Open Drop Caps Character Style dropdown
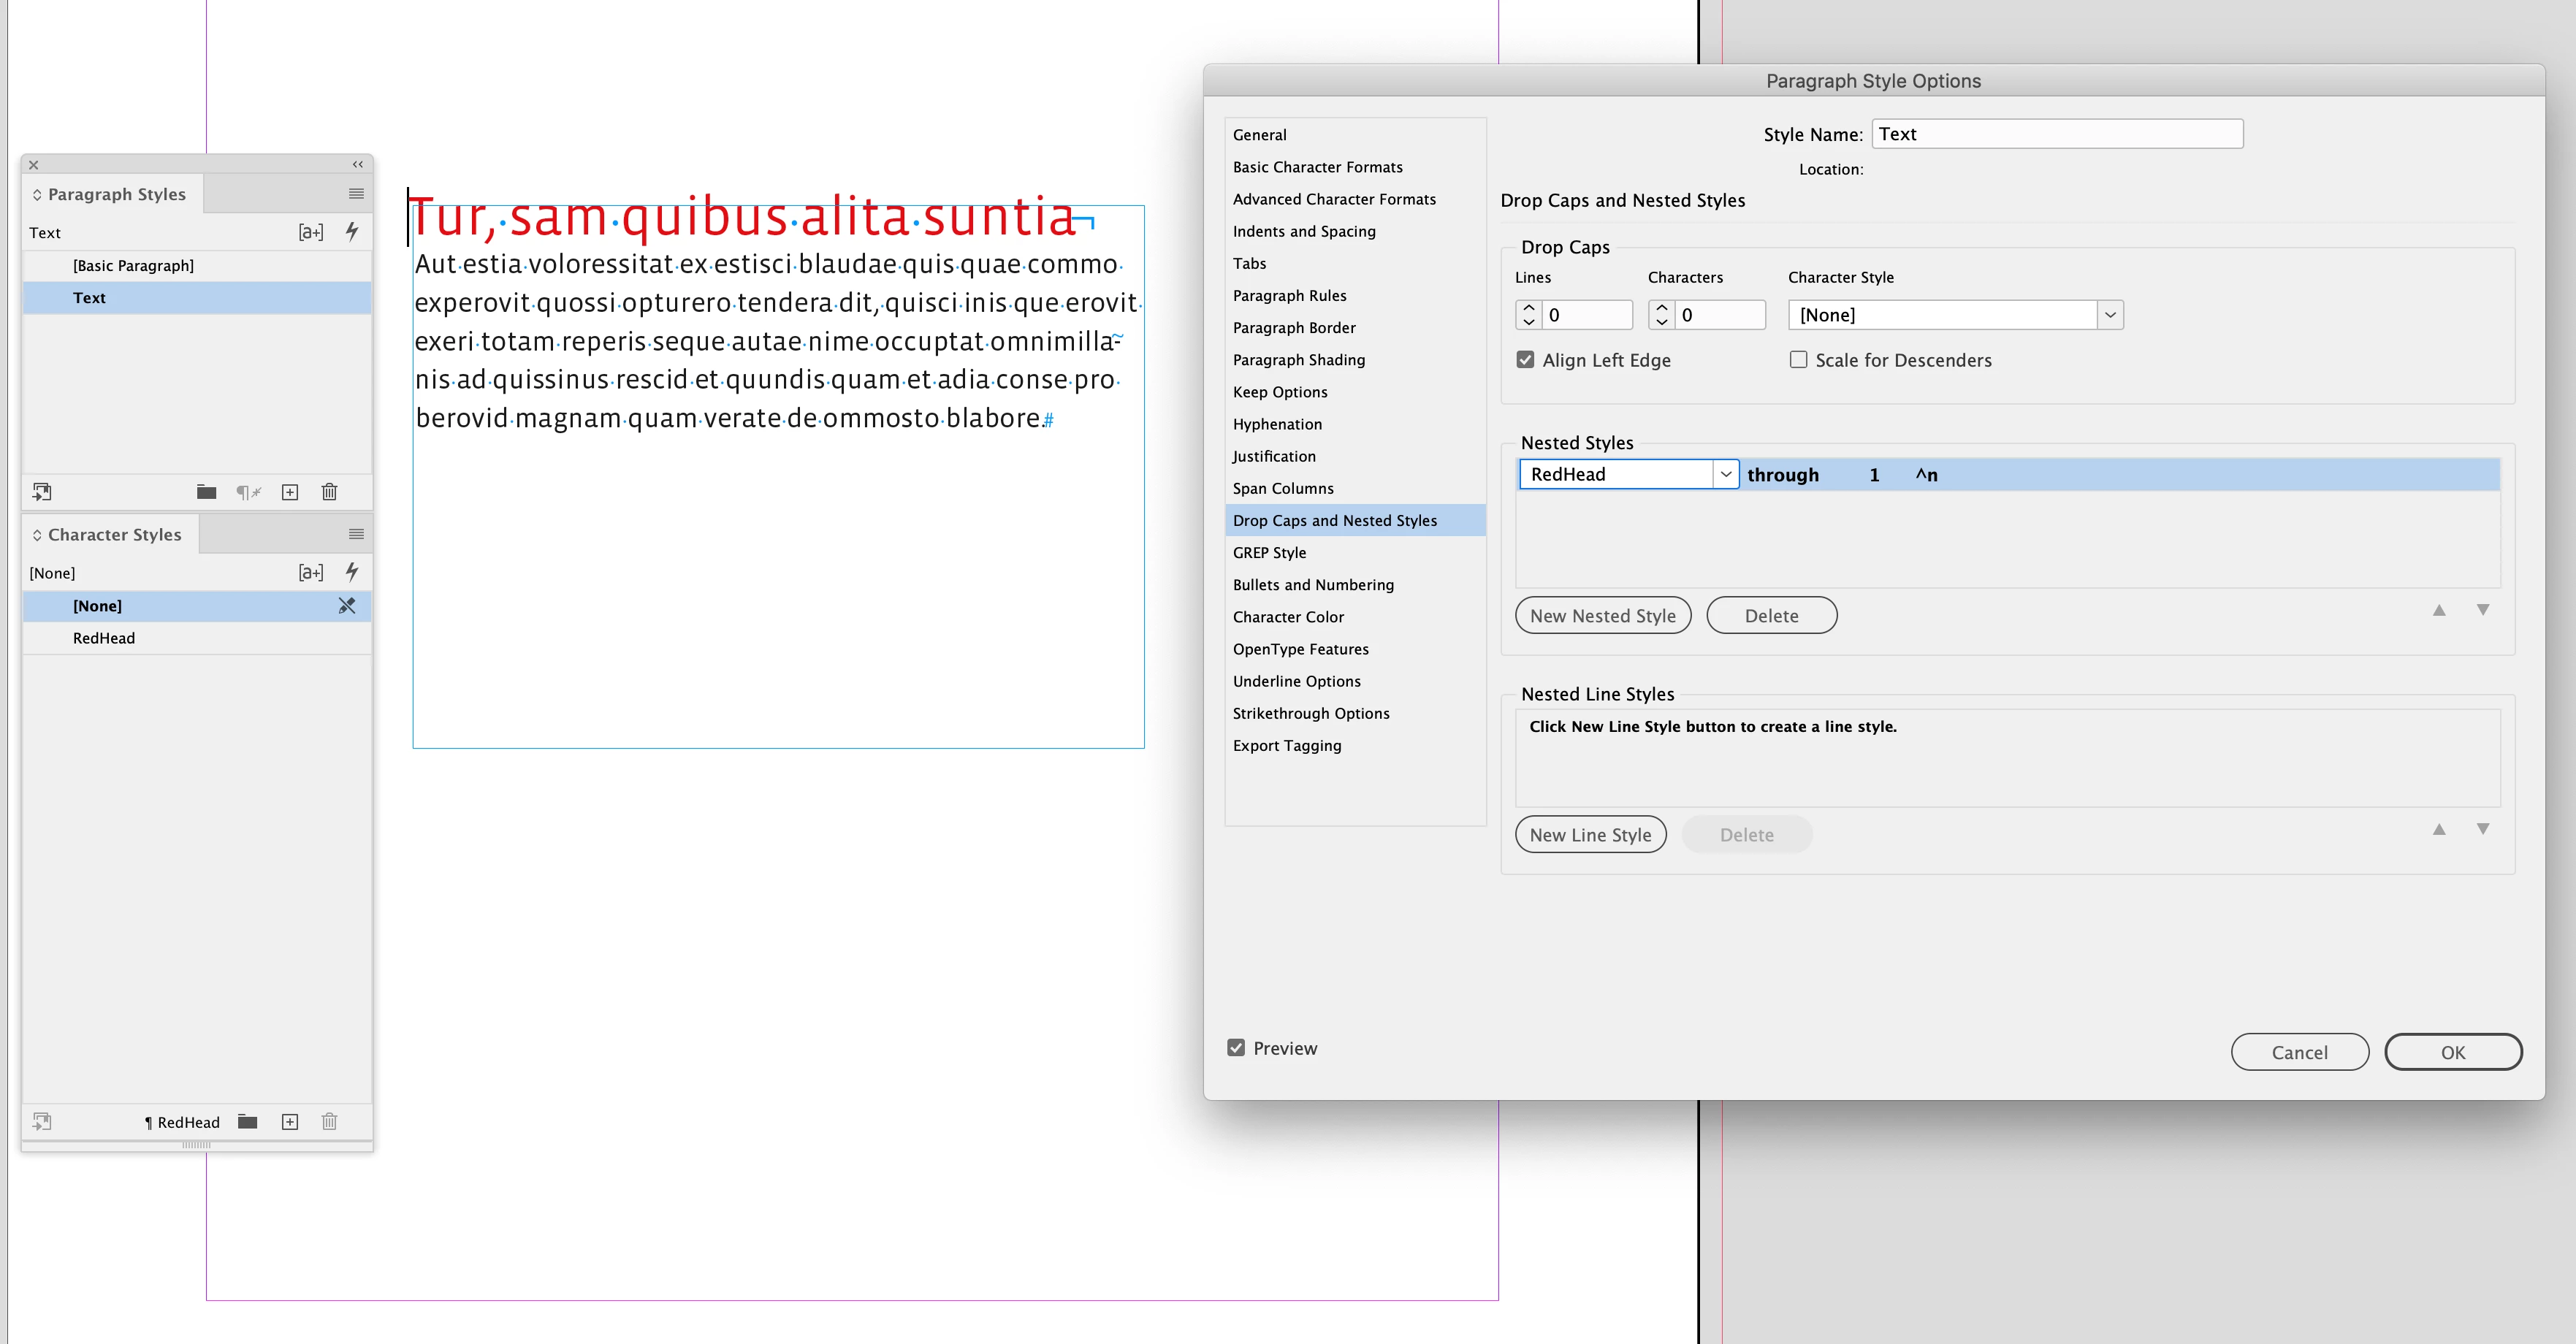This screenshot has height=1344, width=2576. (x=2110, y=315)
